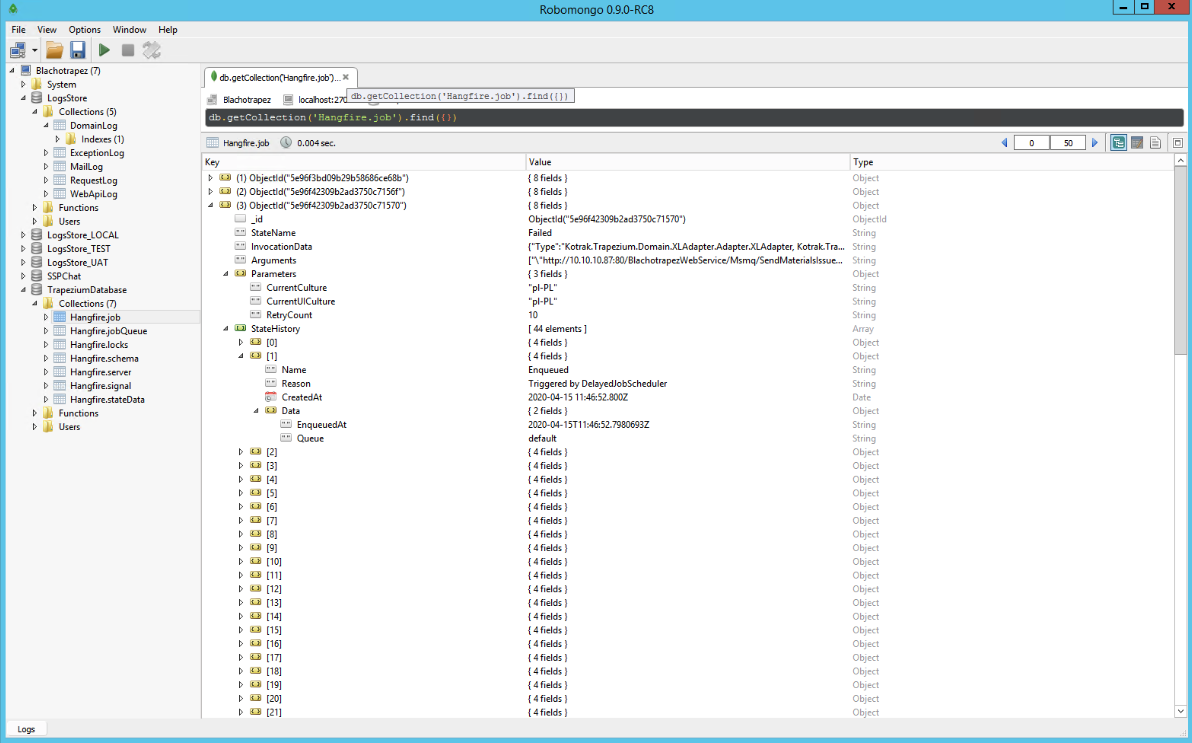Select the LogsStore_TEST database
1192x743 pixels.
point(78,249)
